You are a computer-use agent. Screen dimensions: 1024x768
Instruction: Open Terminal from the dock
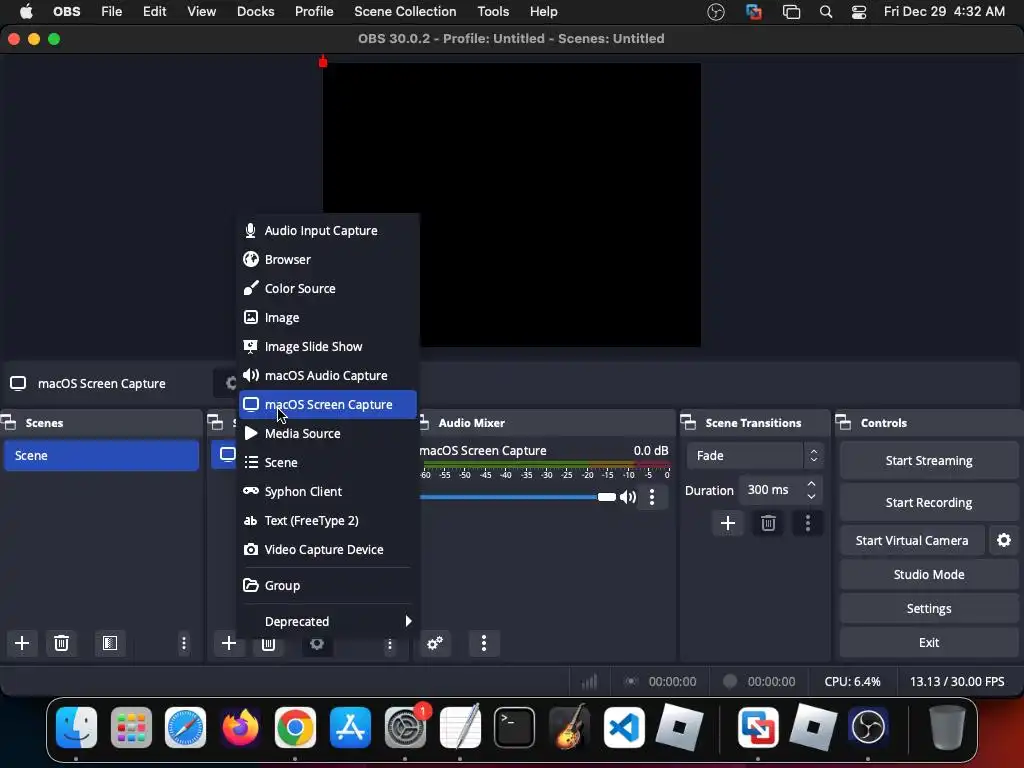pos(514,727)
